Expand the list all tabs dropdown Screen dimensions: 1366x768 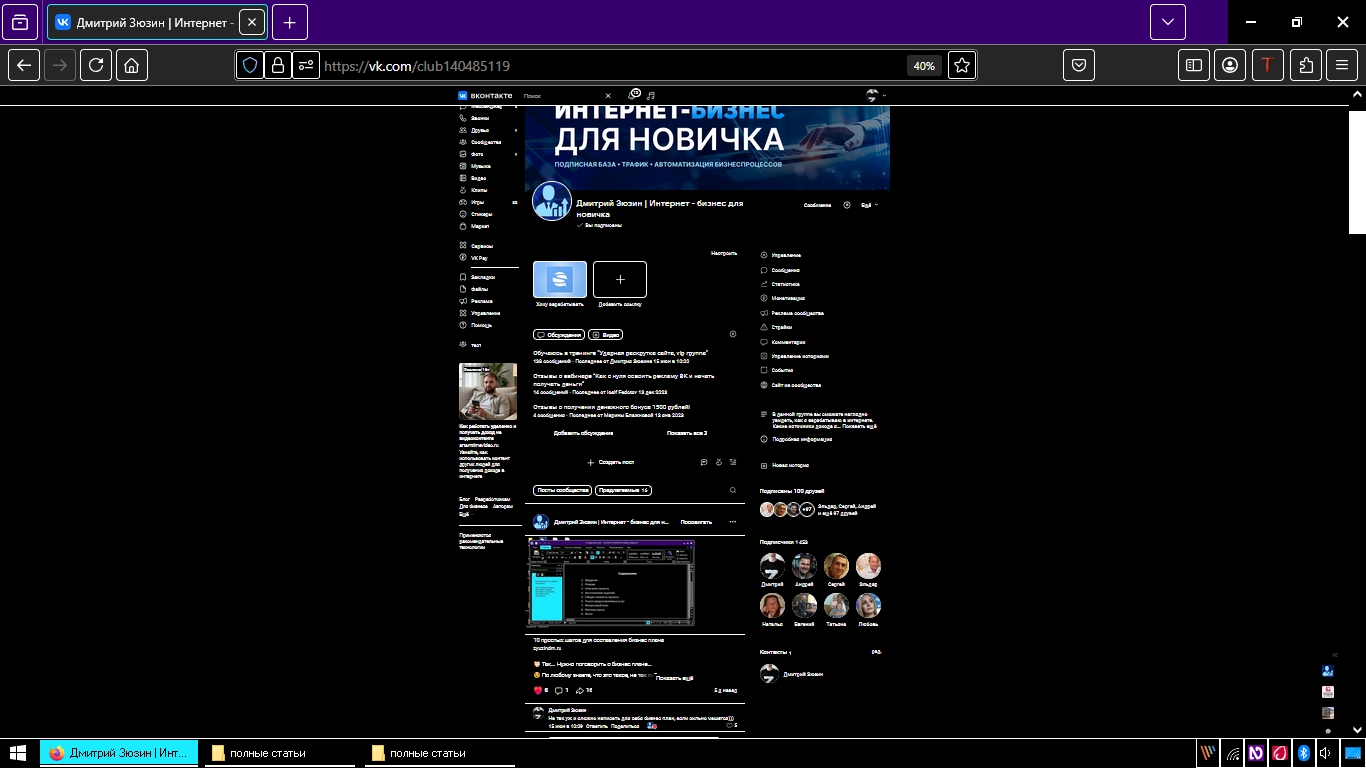pos(1168,22)
